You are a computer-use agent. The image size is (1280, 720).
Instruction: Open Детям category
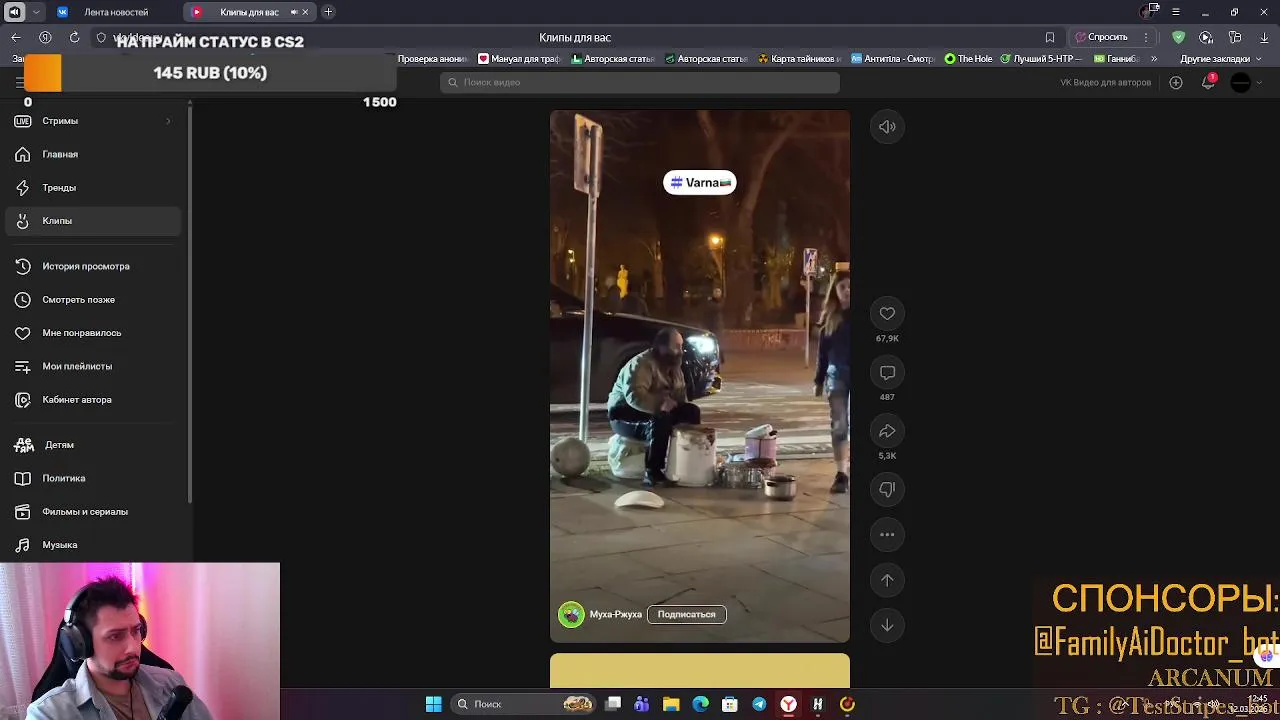coord(93,445)
